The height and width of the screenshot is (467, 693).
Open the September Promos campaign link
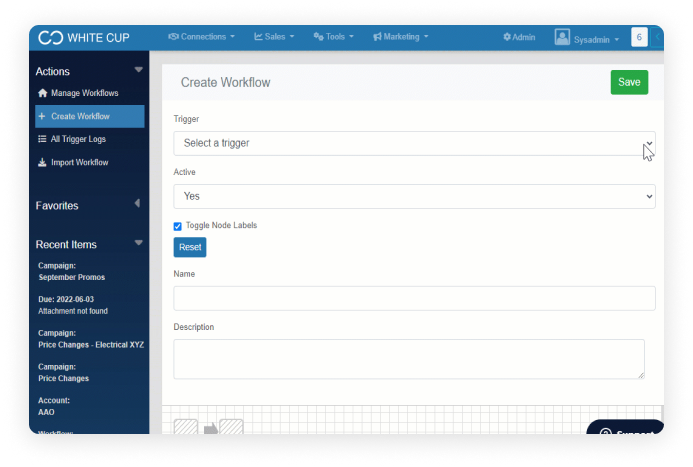coord(71,277)
